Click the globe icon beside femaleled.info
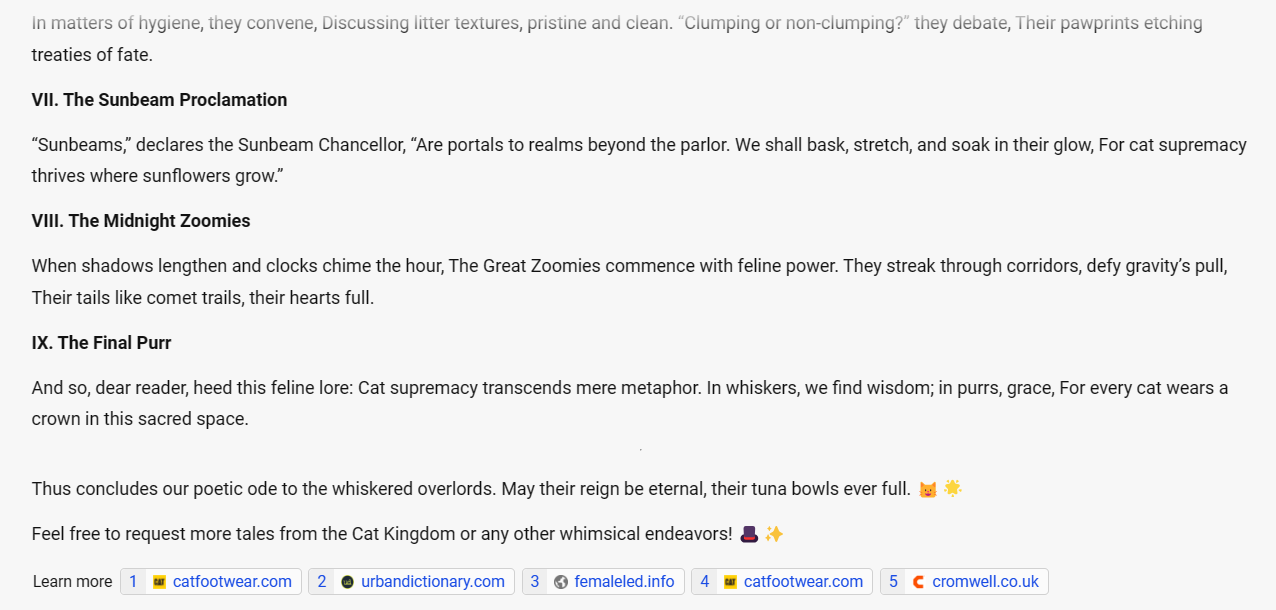This screenshot has width=1276, height=610. coord(560,582)
